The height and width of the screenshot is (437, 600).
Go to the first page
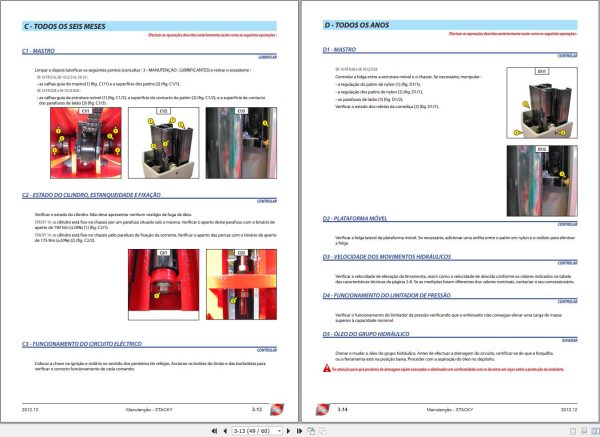point(214,431)
